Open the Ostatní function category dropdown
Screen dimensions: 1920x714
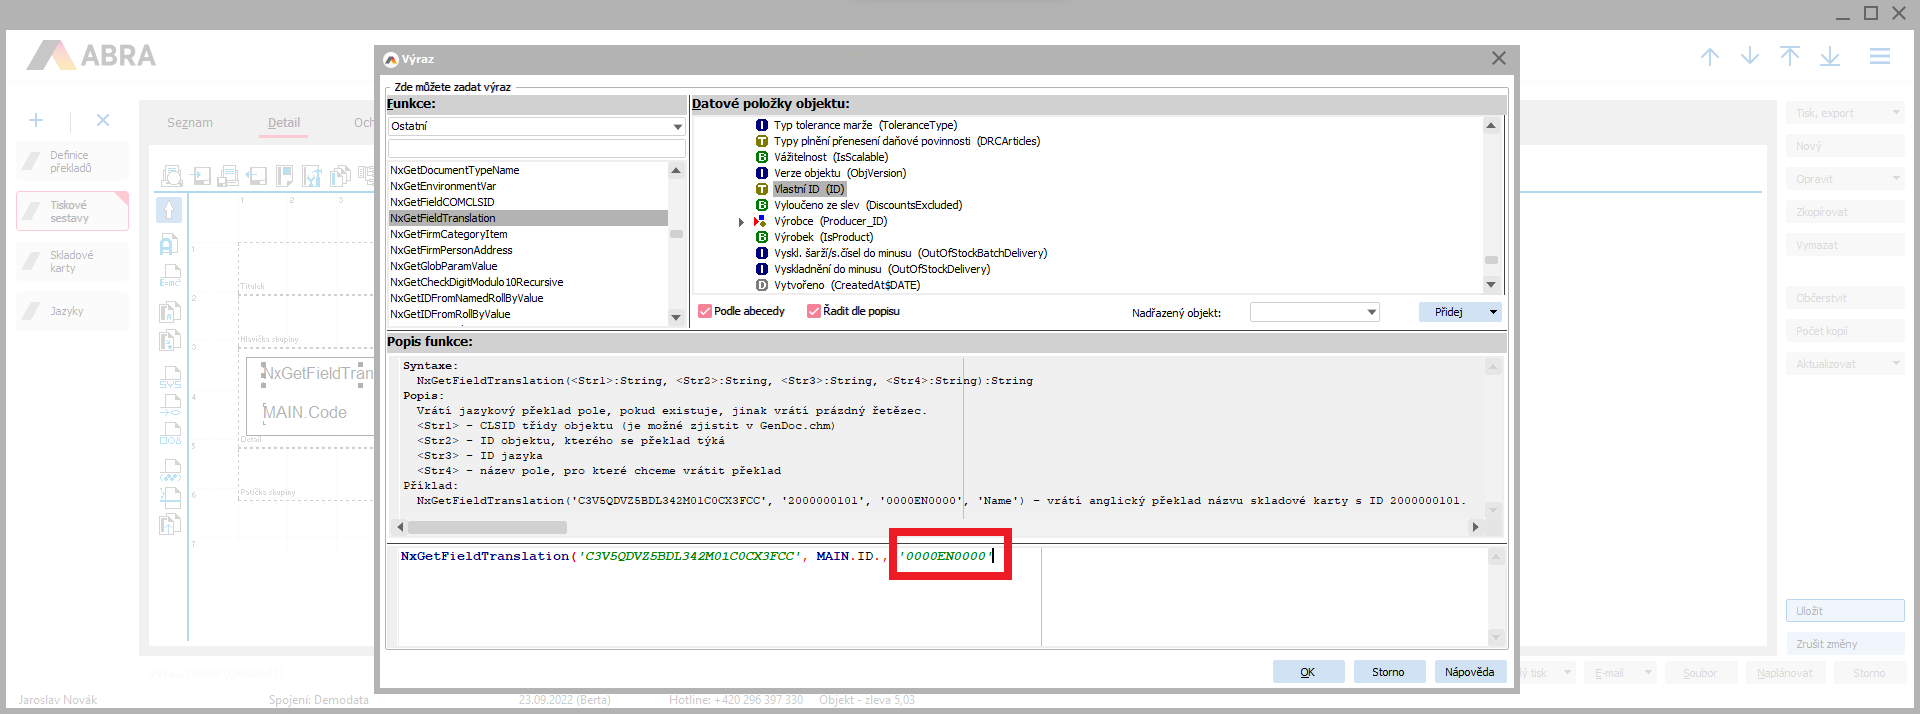(677, 127)
